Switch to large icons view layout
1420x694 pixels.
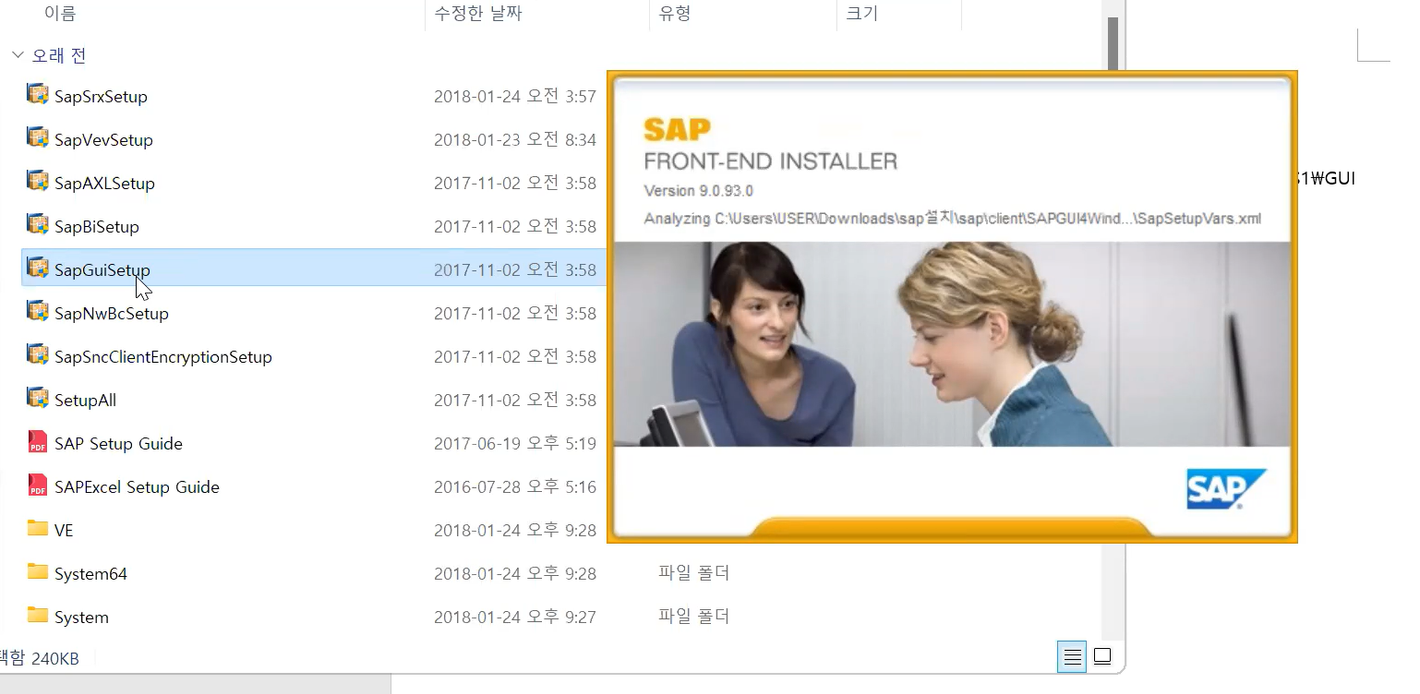1102,657
